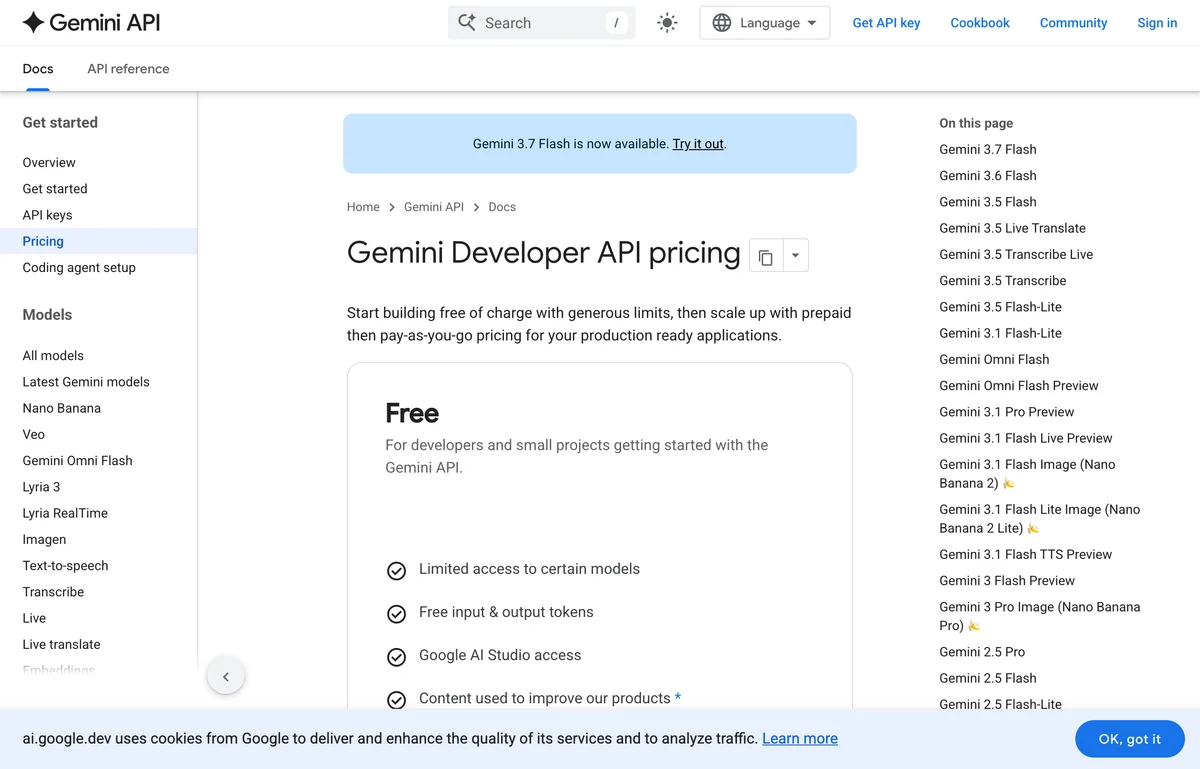Open the Community link
The height and width of the screenshot is (769, 1200).
pos(1073,23)
